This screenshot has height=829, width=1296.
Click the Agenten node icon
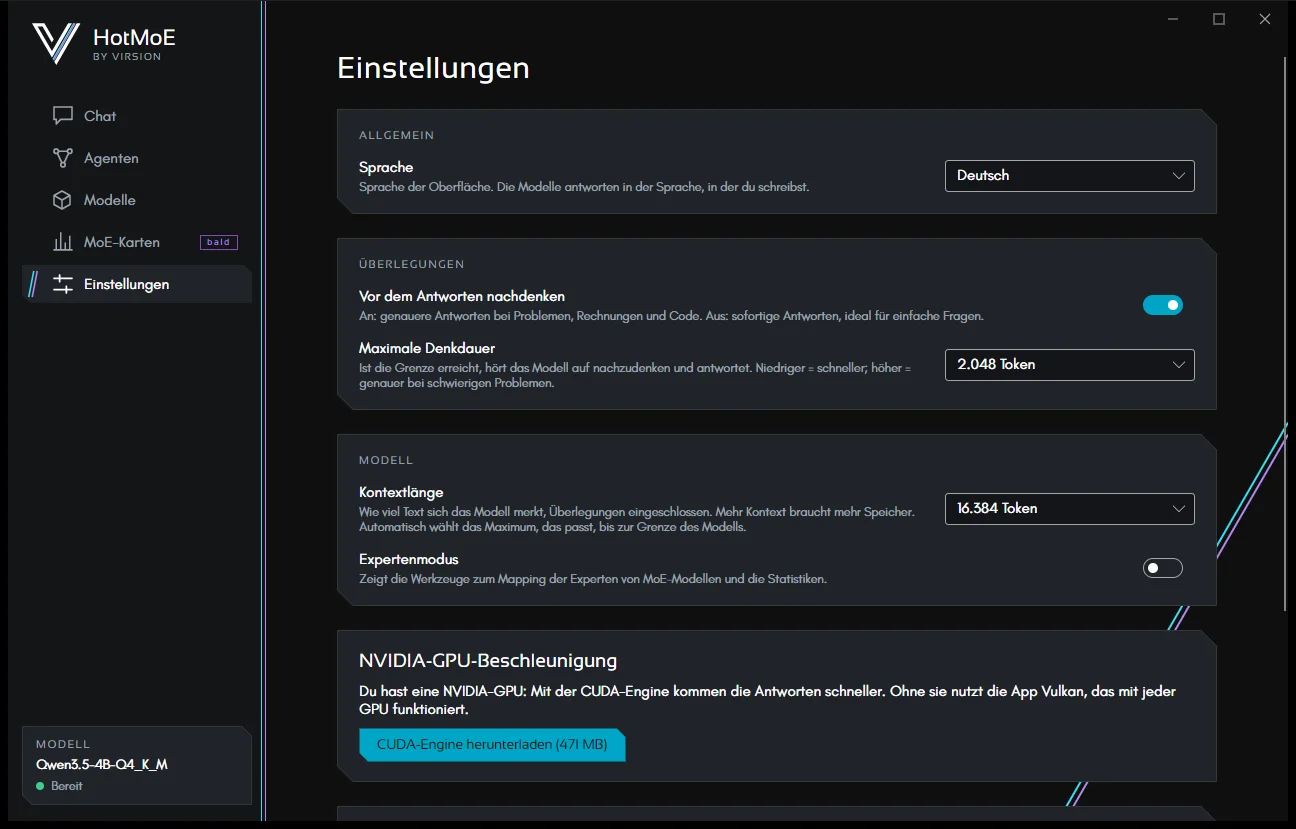pyautogui.click(x=63, y=158)
